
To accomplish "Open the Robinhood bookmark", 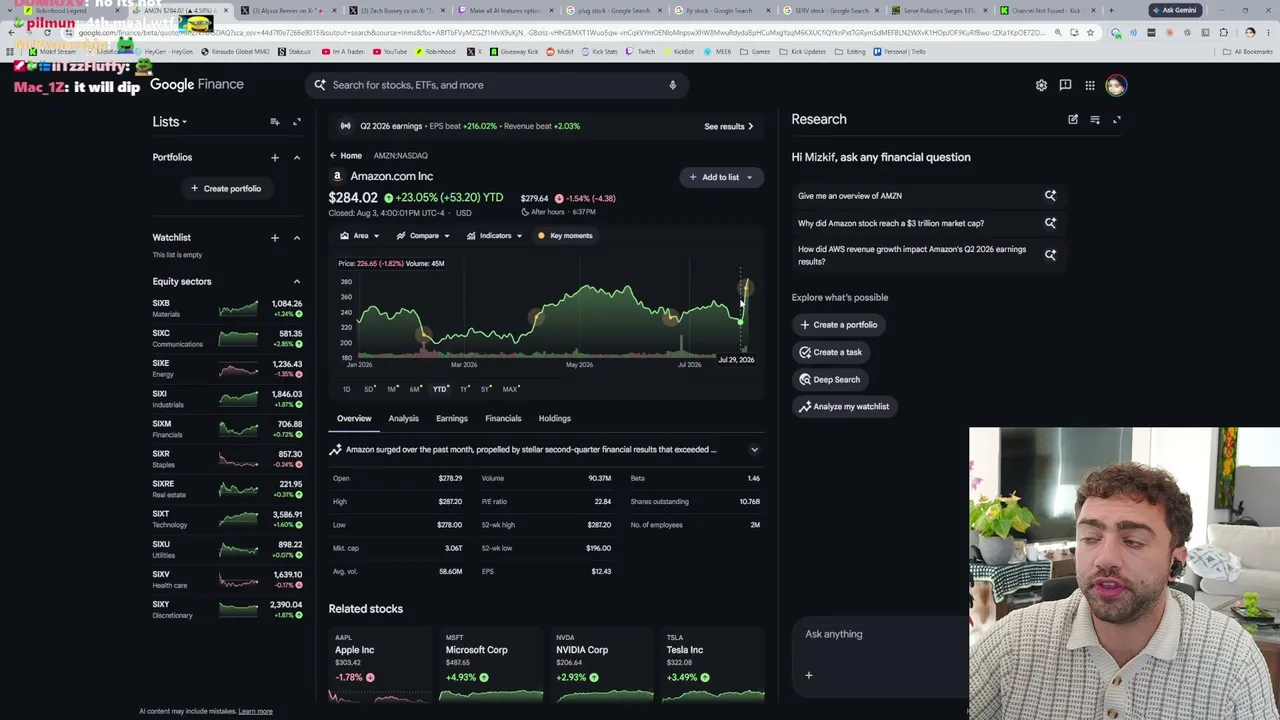I will coord(435,51).
